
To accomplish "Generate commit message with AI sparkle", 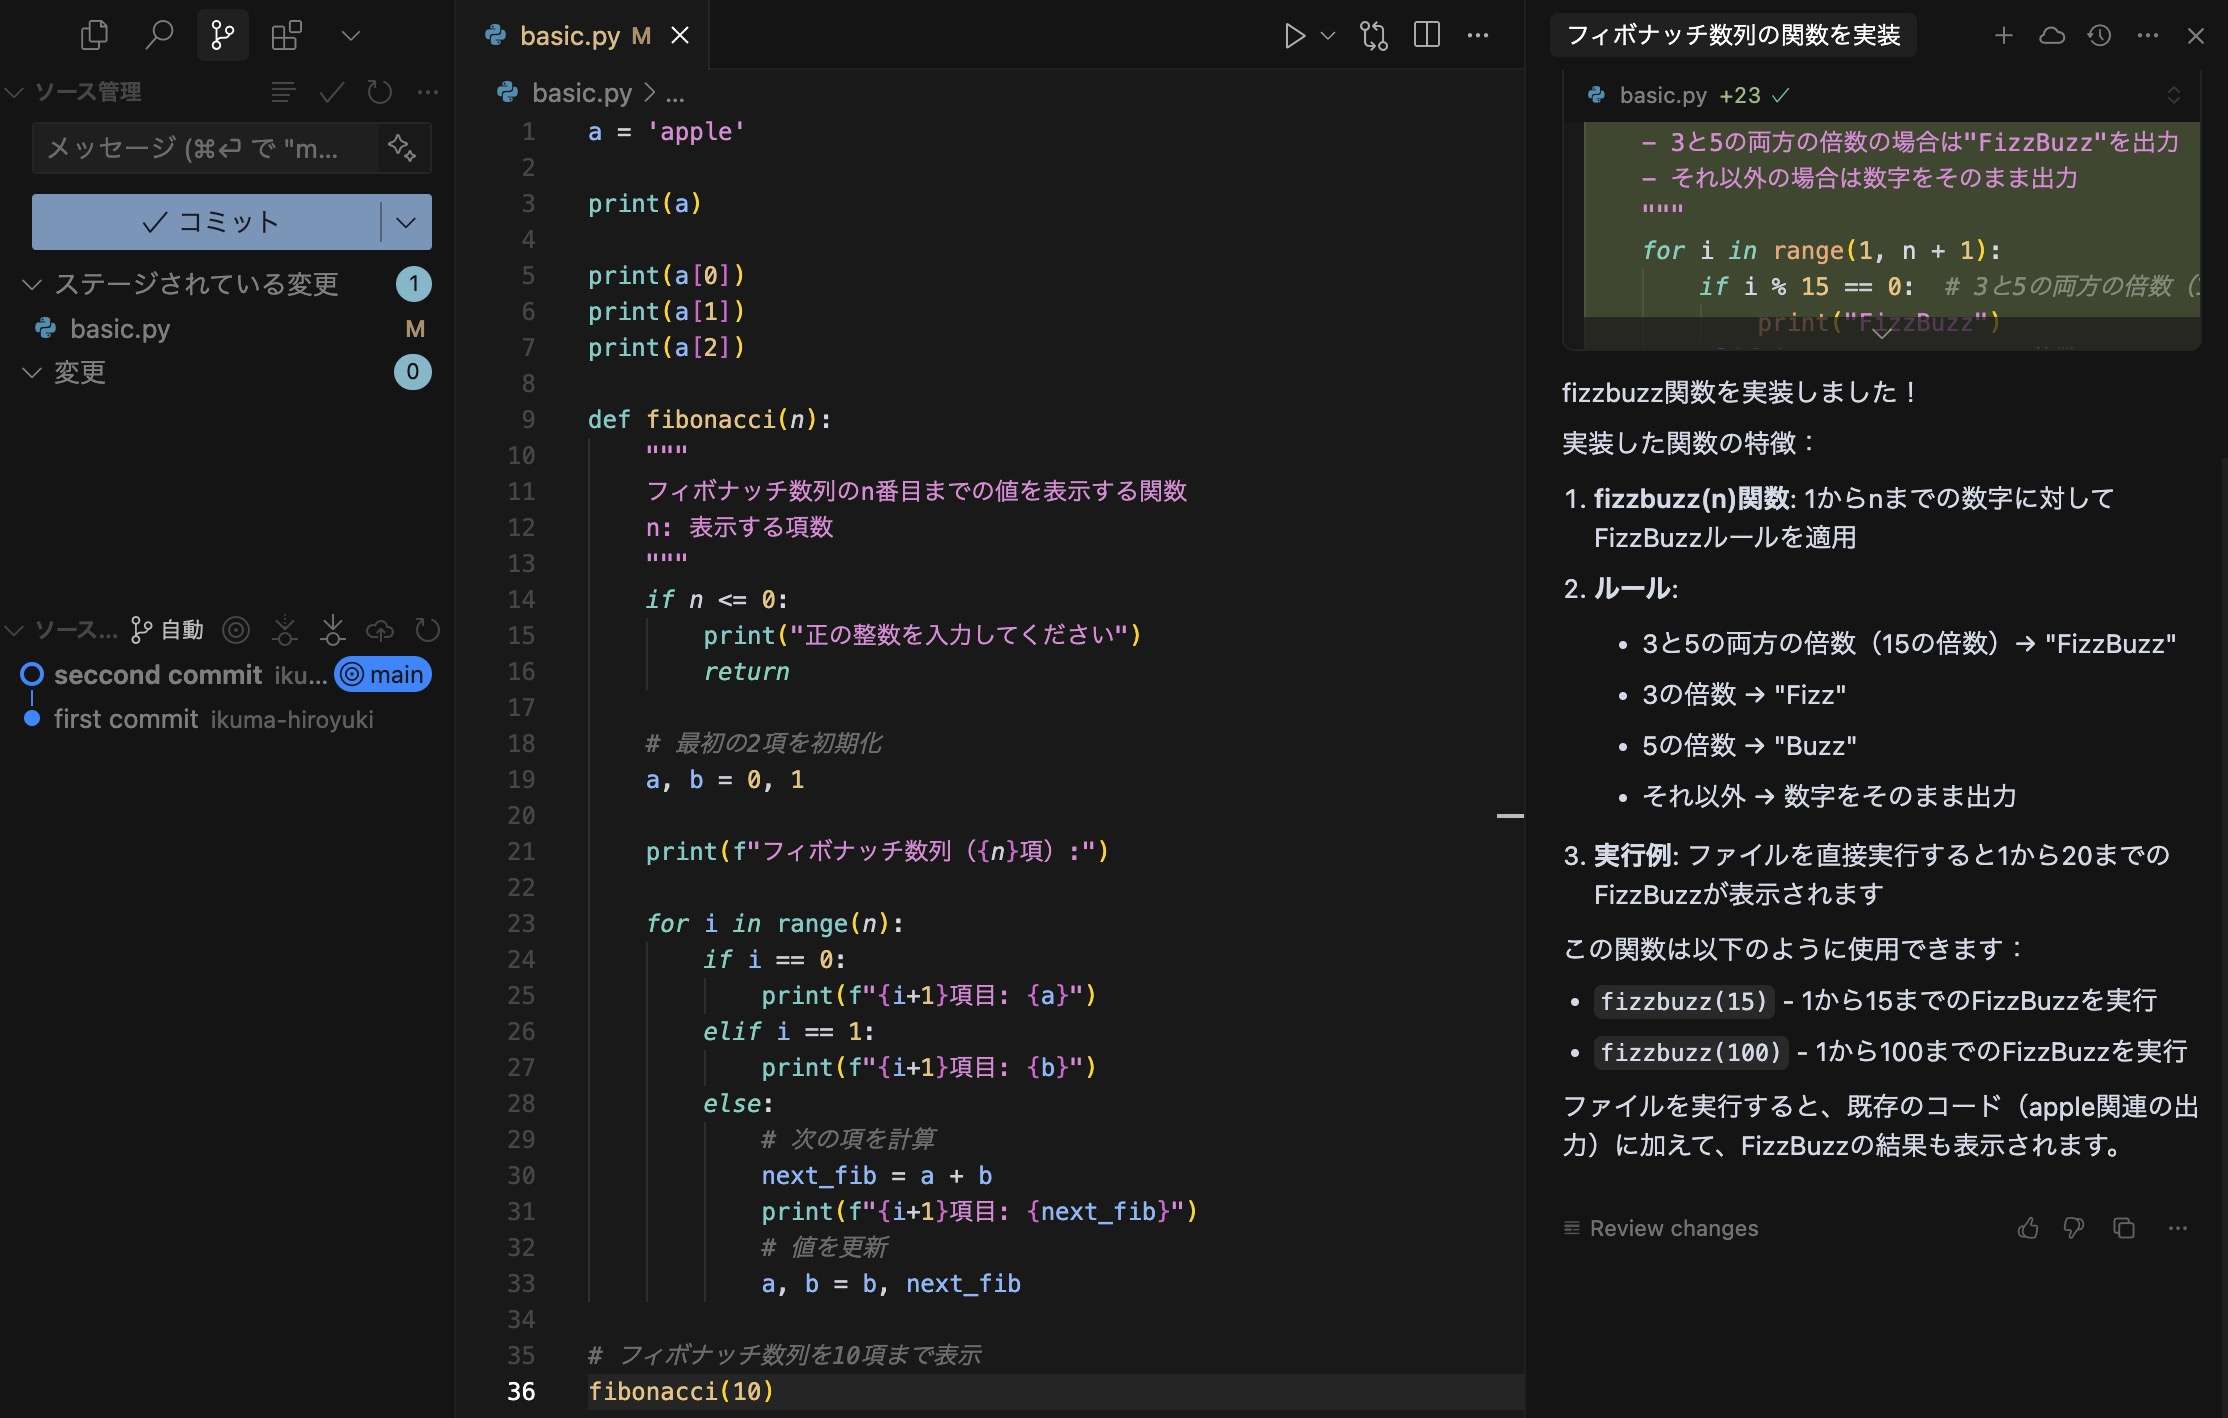I will [x=402, y=148].
